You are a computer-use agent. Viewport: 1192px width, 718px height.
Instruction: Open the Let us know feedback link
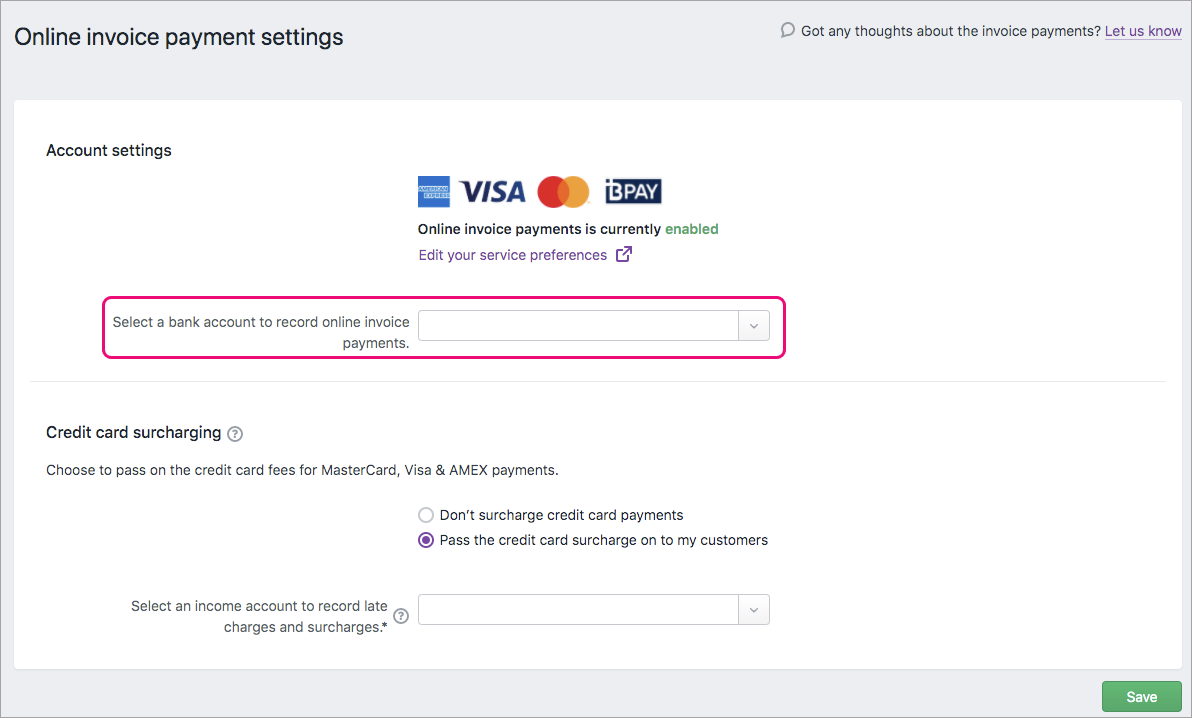coord(1143,31)
